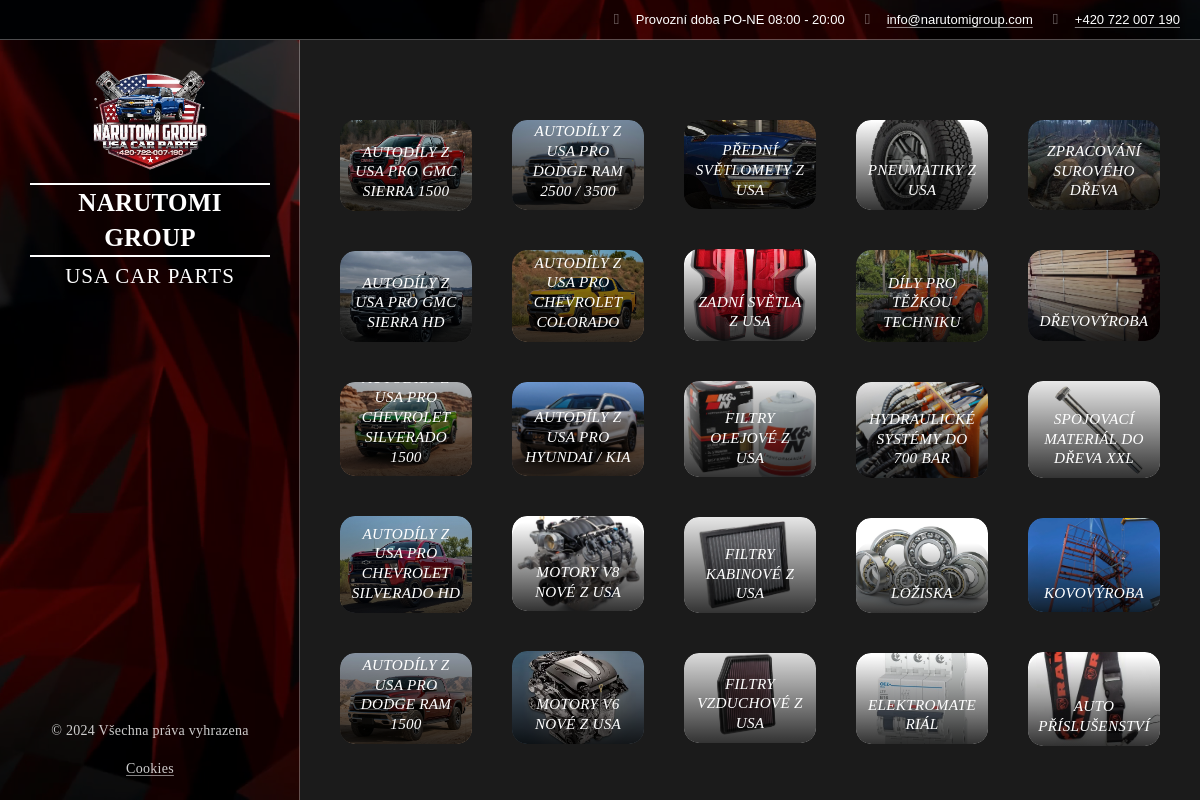
Task: Select the Přední světlomety z USA tile
Action: [750, 165]
